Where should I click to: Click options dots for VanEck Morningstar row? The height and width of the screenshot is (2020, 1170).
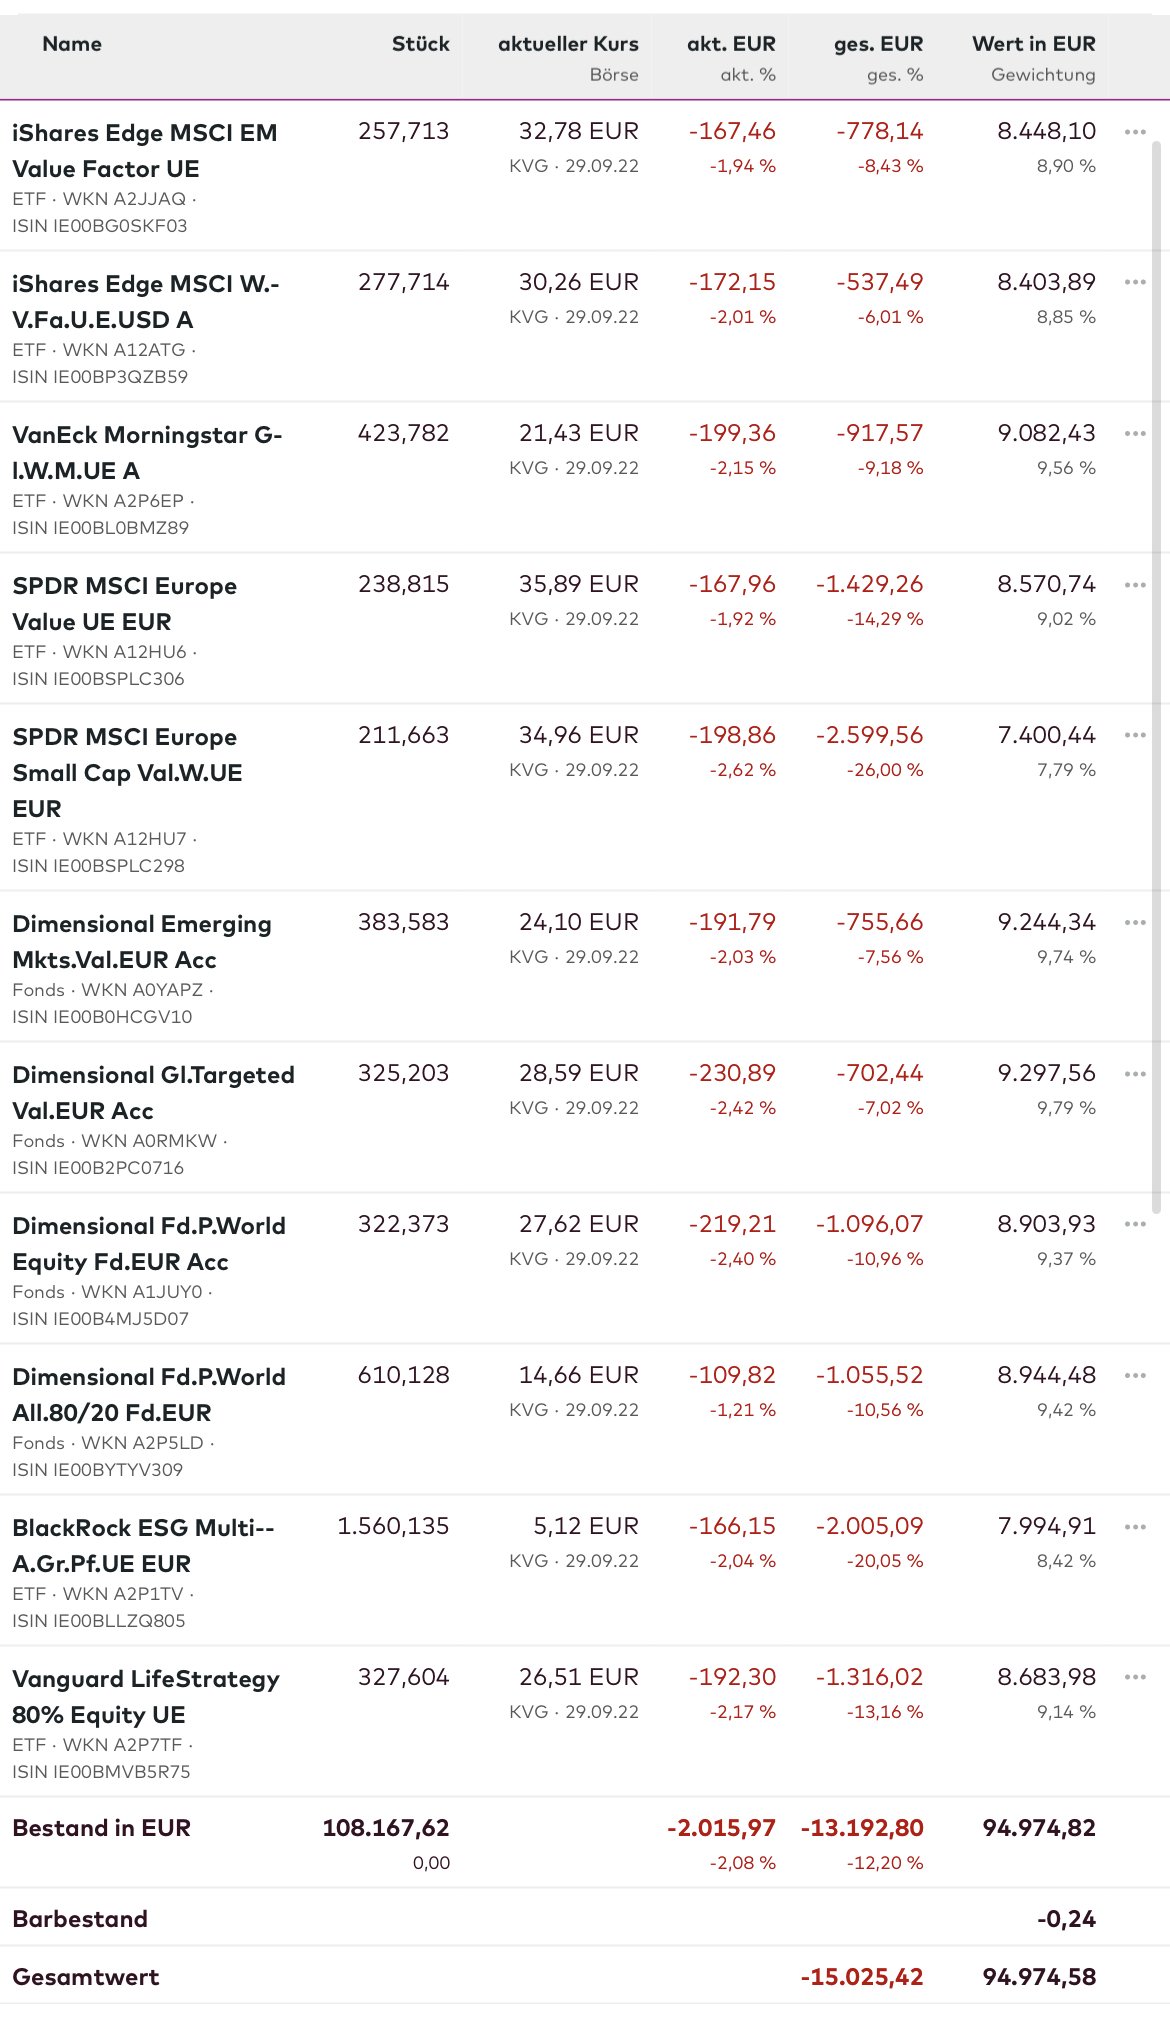pos(1135,433)
